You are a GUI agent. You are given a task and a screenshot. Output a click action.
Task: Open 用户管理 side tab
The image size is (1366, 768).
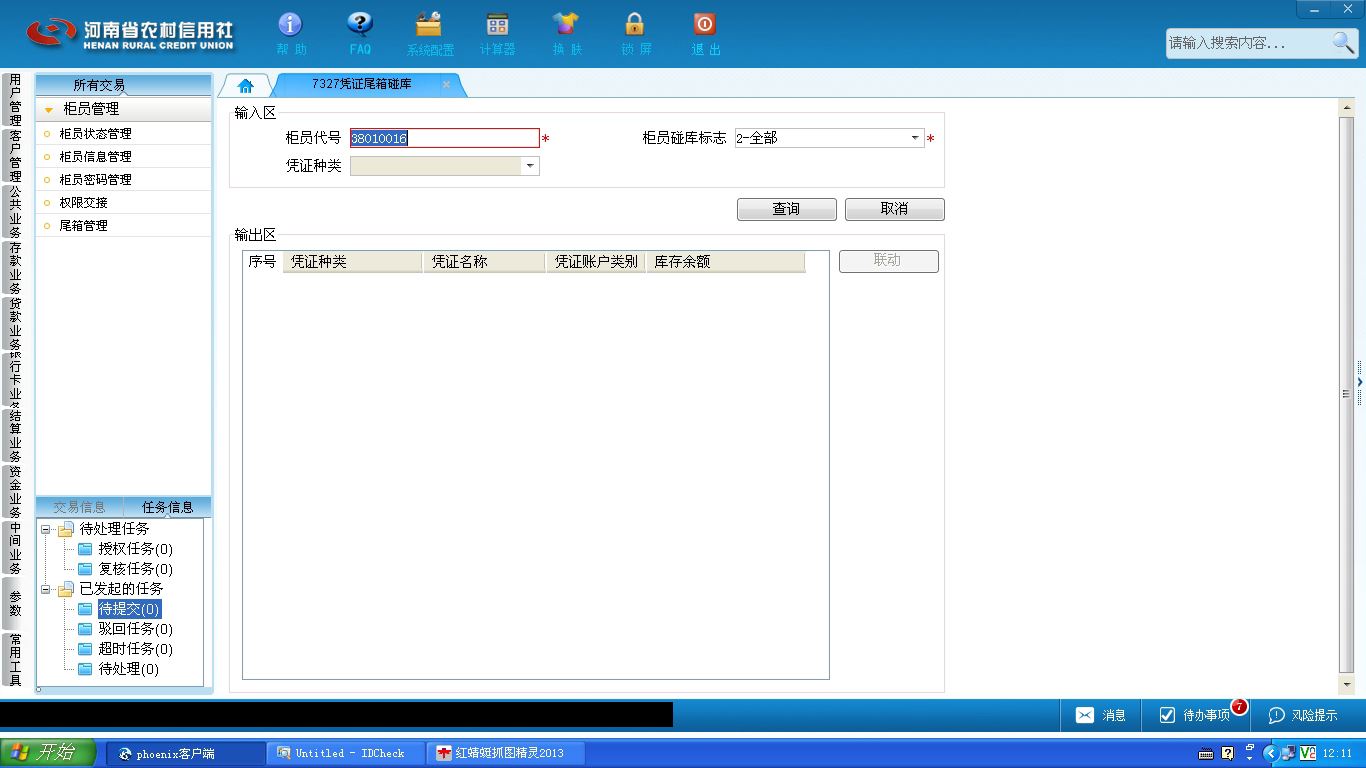click(14, 99)
